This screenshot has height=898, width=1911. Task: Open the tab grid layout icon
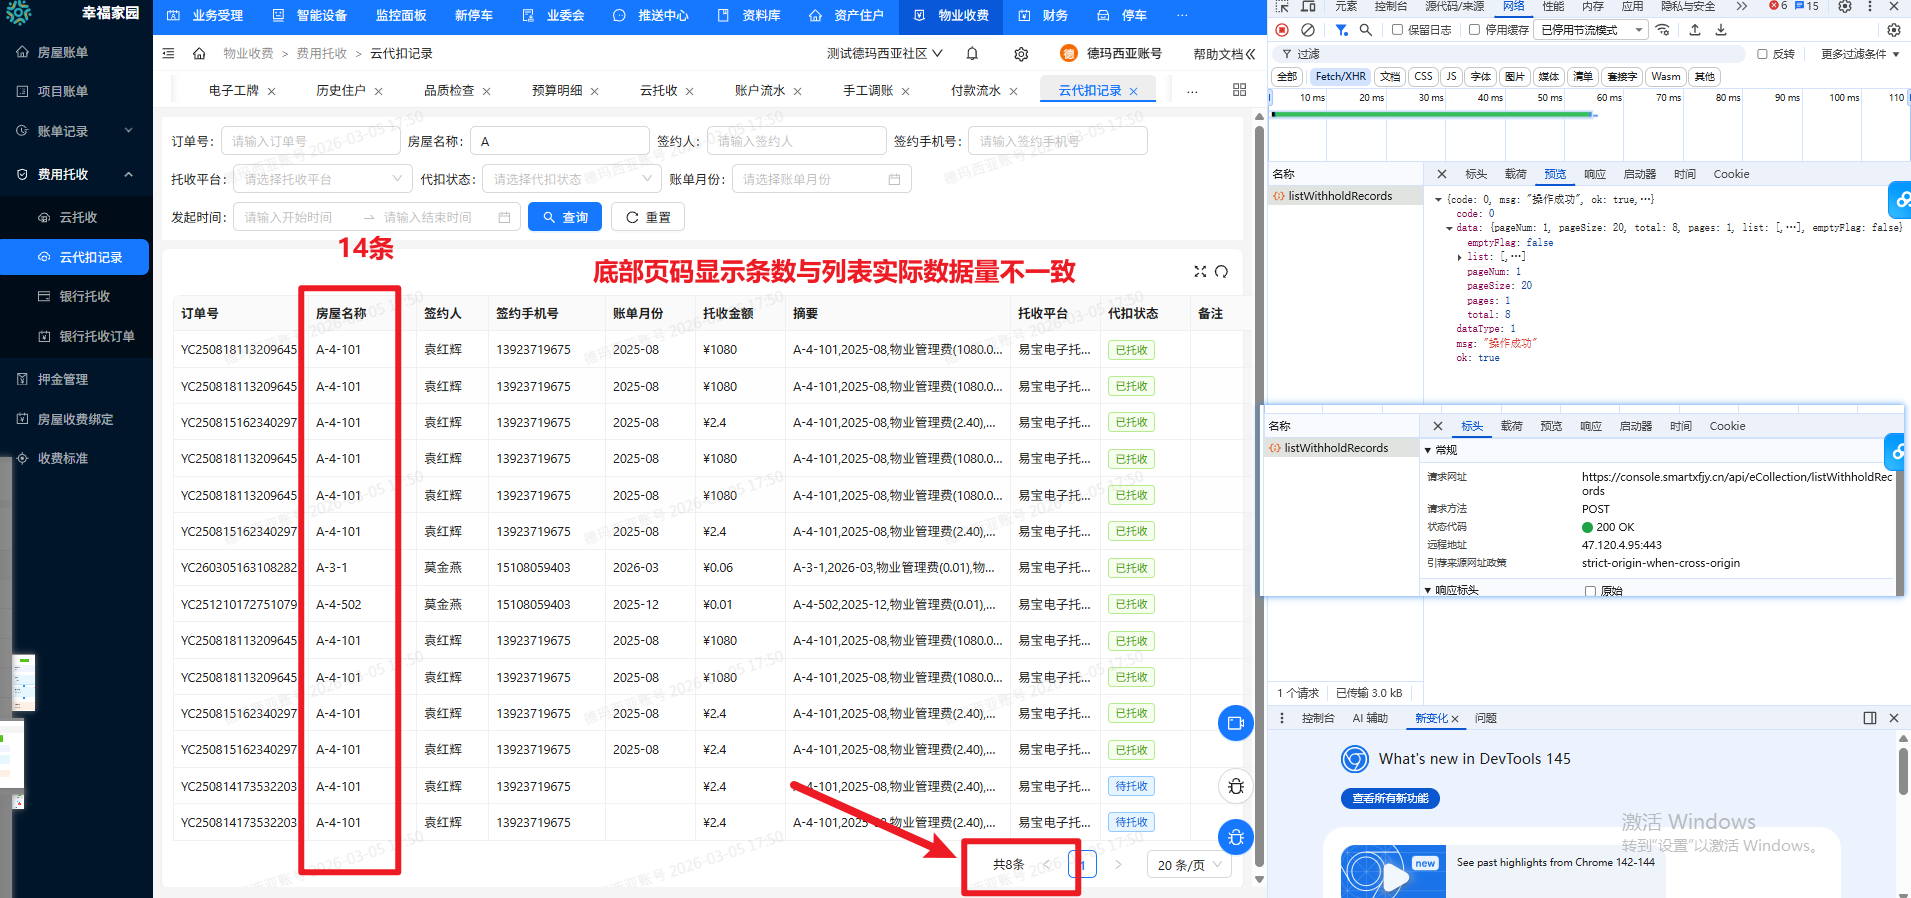point(1239,90)
